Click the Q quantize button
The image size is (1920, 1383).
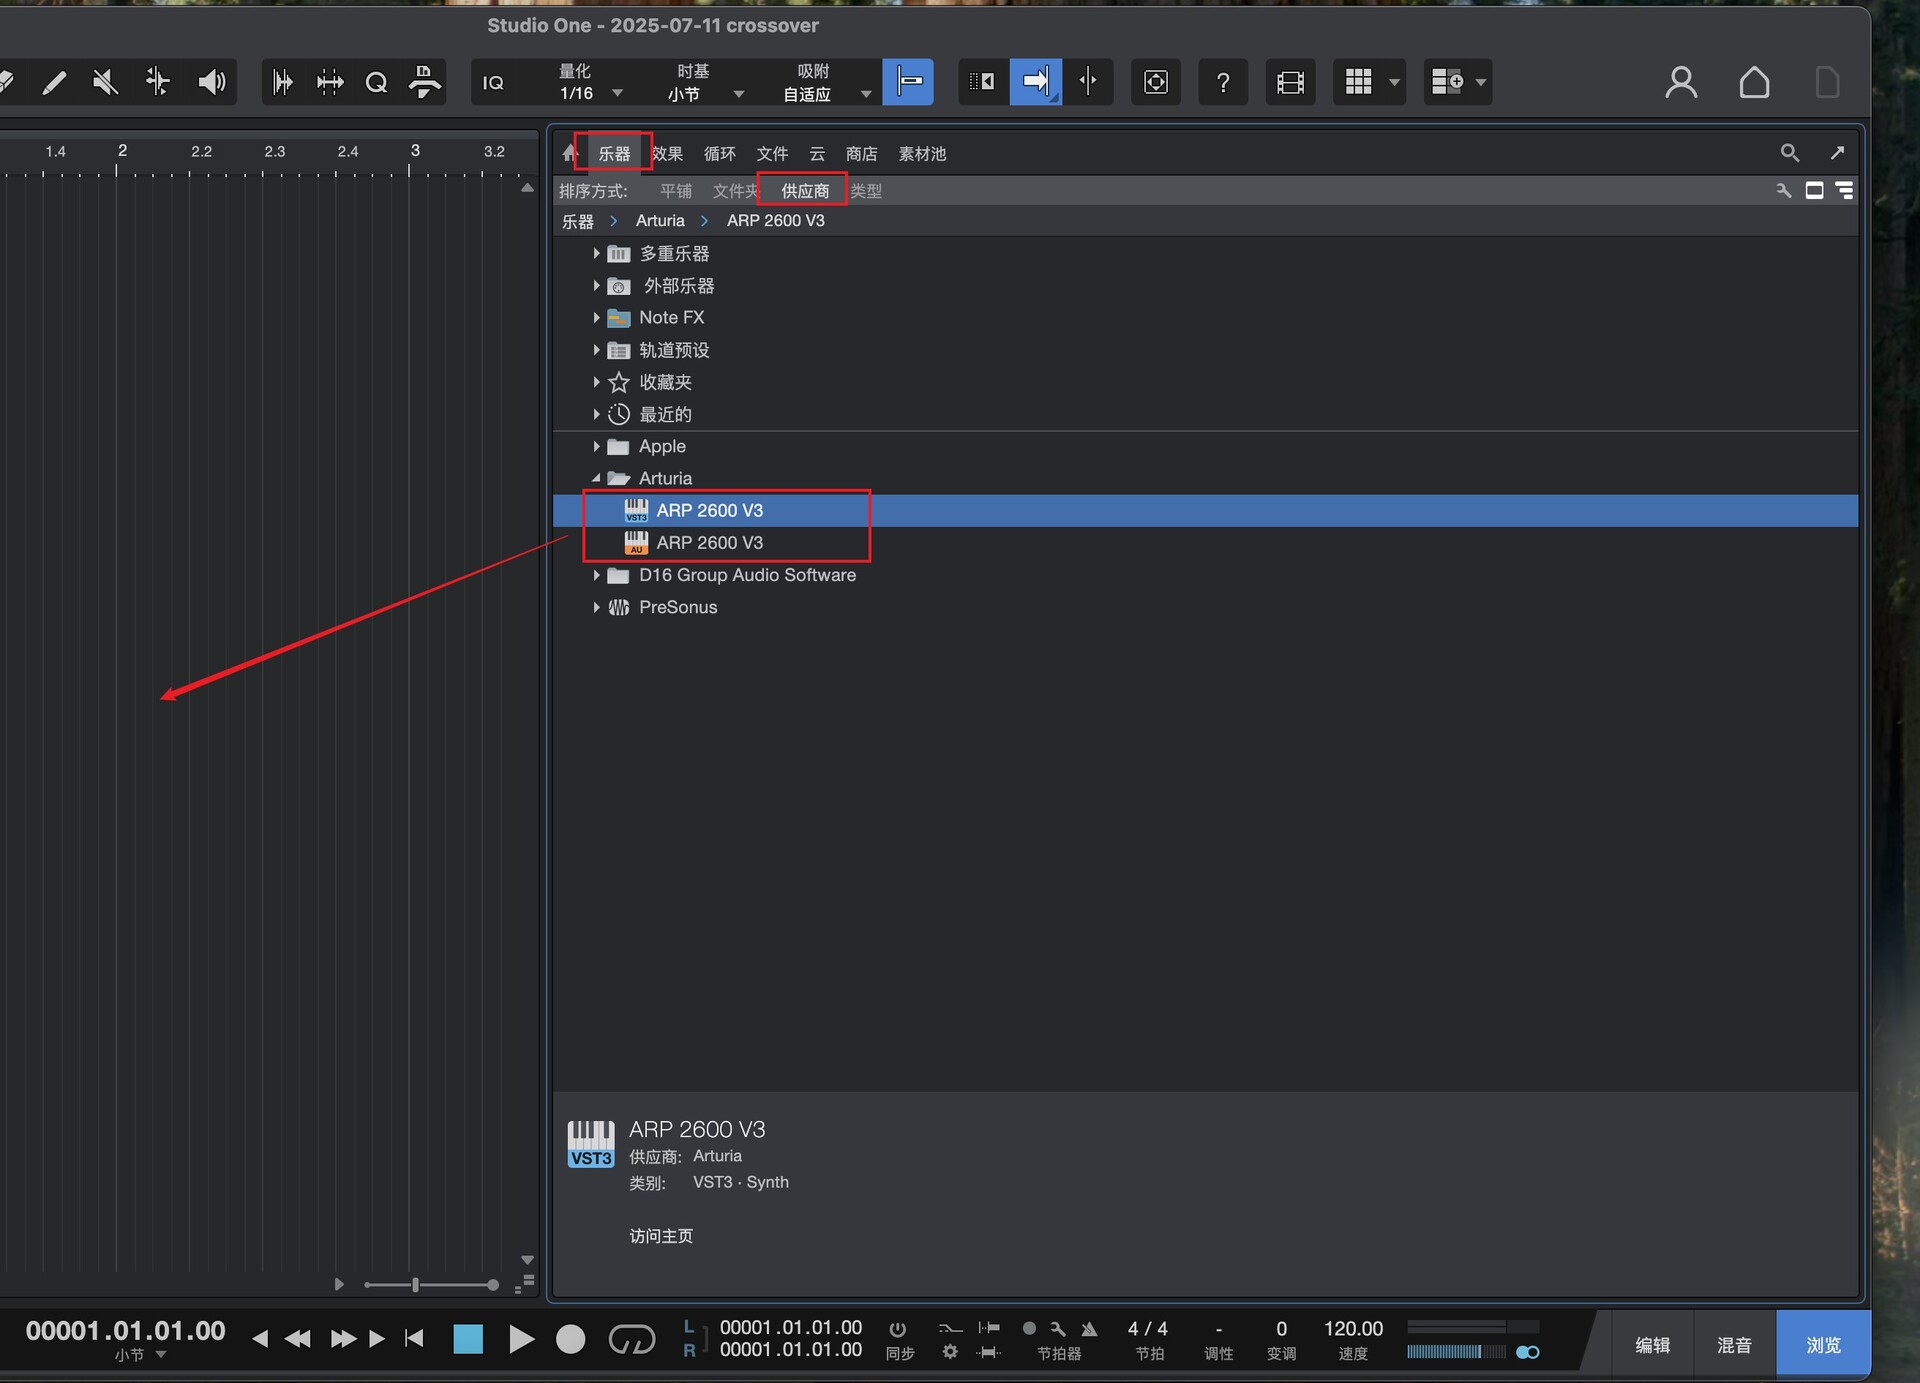(376, 82)
